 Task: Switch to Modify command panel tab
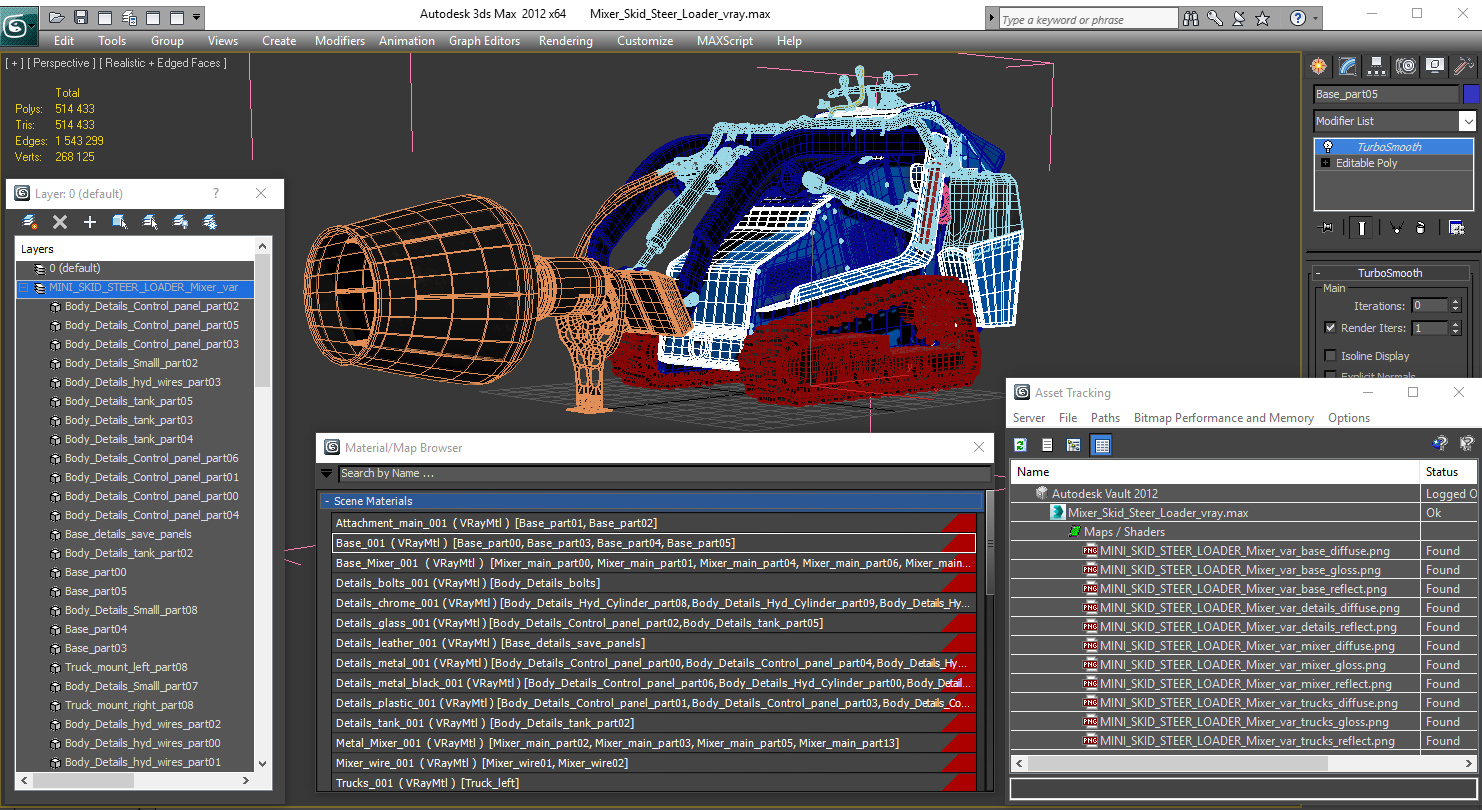tap(1348, 66)
